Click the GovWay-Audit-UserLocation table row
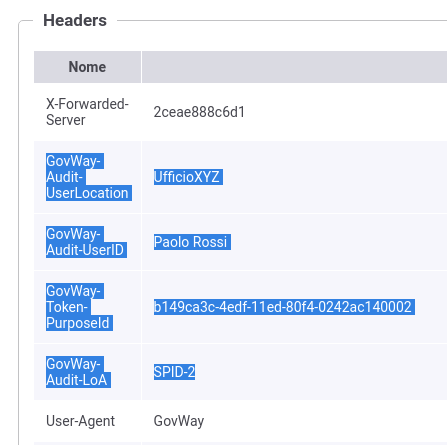The height and width of the screenshot is (445, 447). pyautogui.click(x=240, y=177)
